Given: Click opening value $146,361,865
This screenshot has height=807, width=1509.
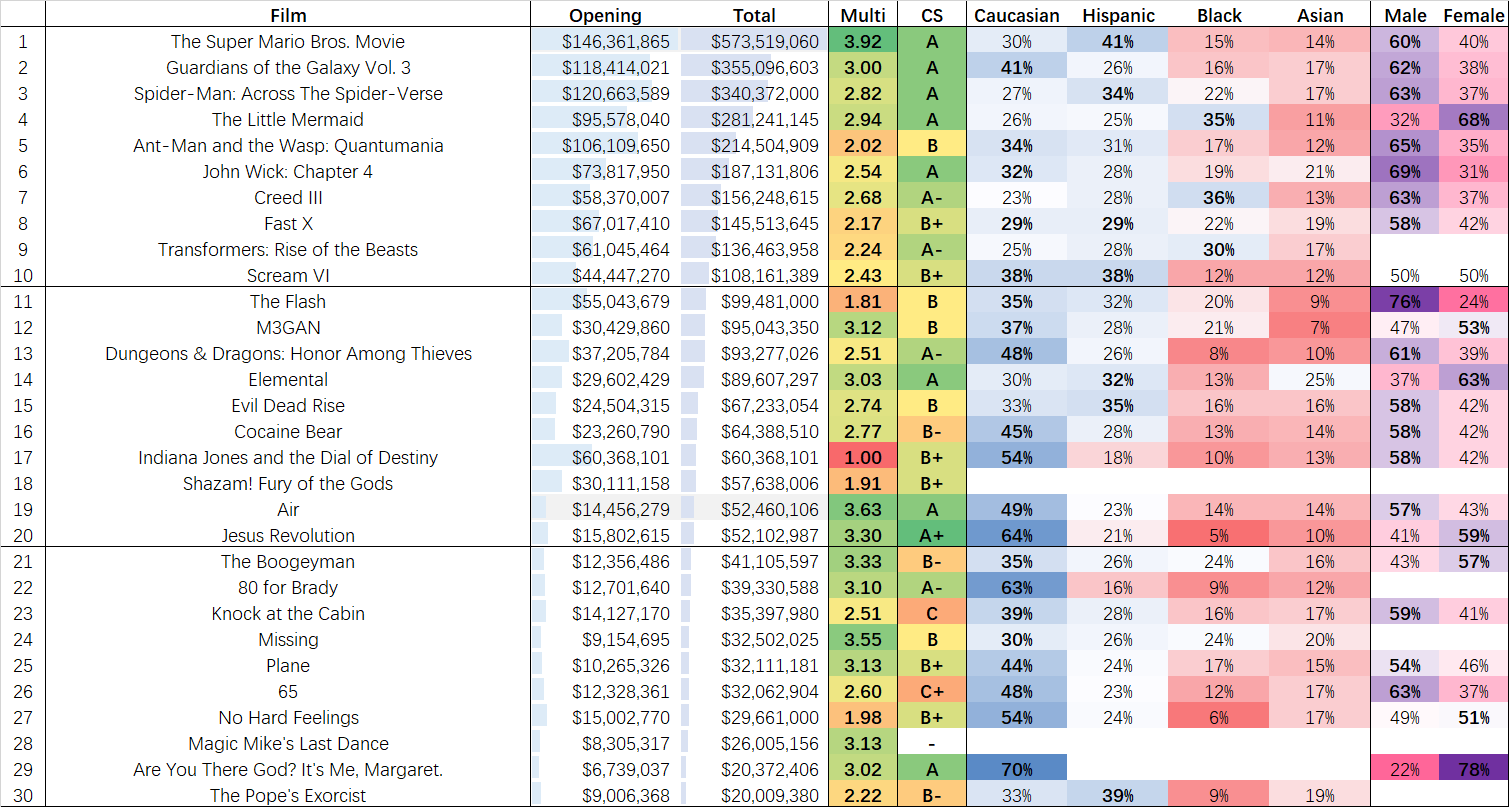Looking at the screenshot, I should [605, 42].
